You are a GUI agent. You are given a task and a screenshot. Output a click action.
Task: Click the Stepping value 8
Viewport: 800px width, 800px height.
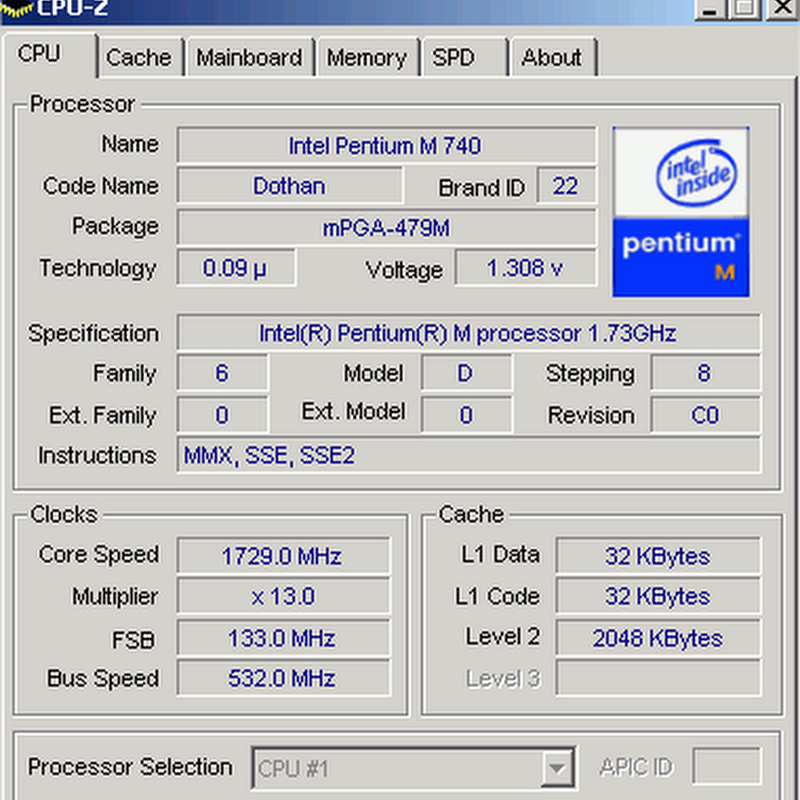coord(705,373)
